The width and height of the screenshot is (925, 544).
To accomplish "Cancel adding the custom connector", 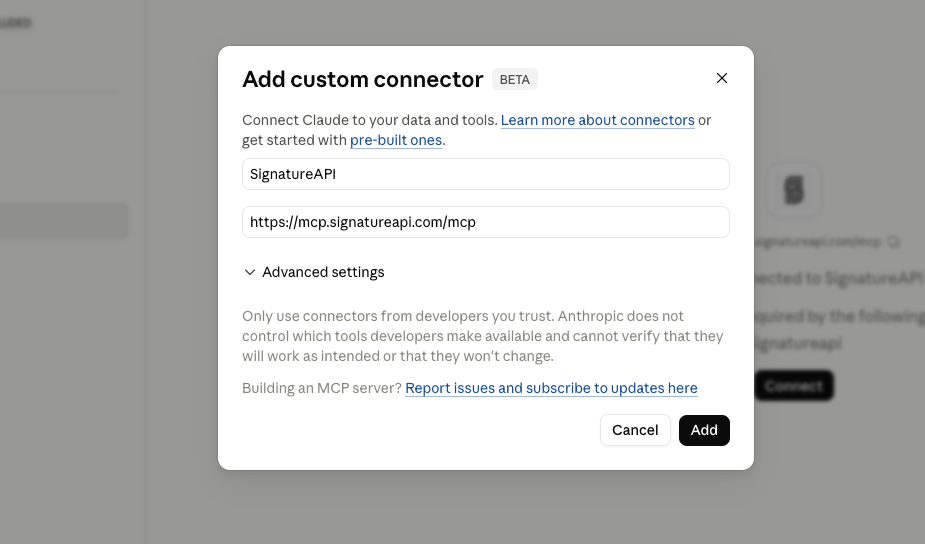I will coord(635,430).
